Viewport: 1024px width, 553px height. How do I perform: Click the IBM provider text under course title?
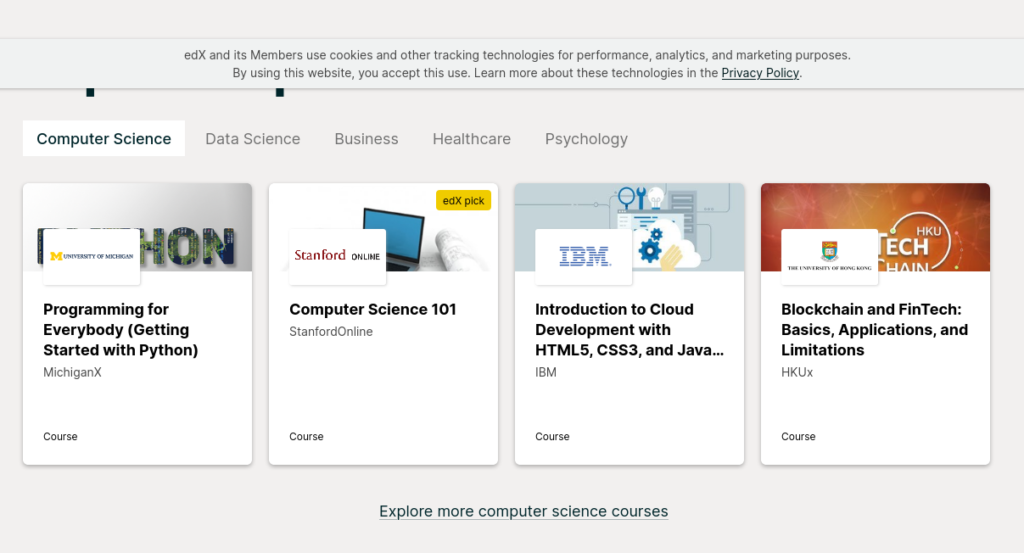click(546, 372)
